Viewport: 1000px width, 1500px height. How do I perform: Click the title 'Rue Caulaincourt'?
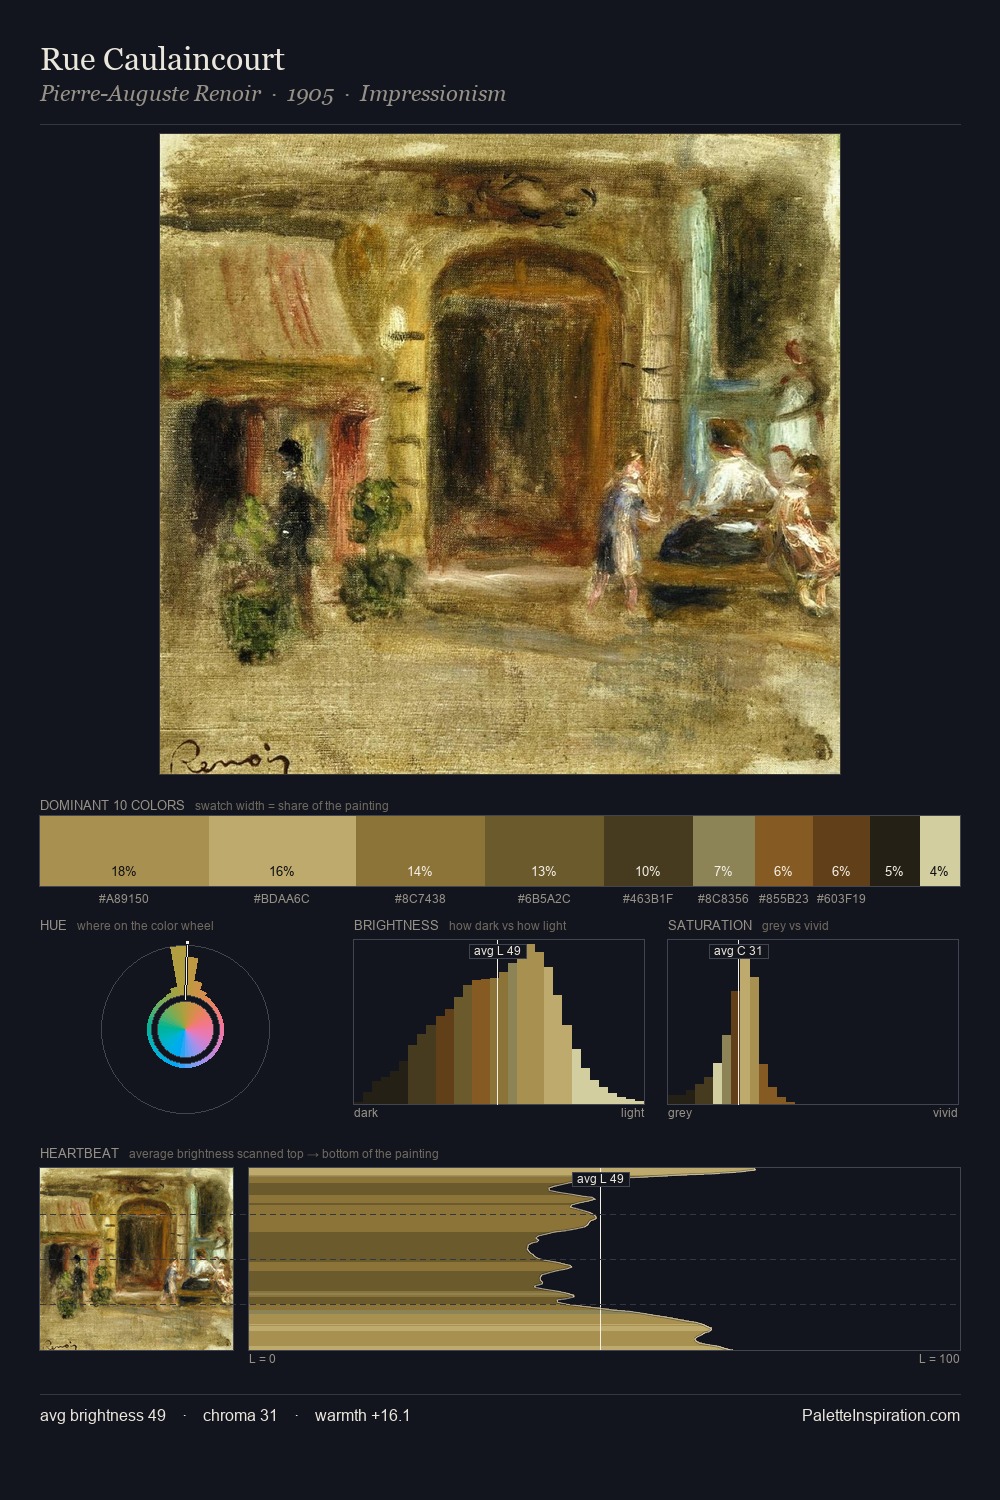(162, 59)
